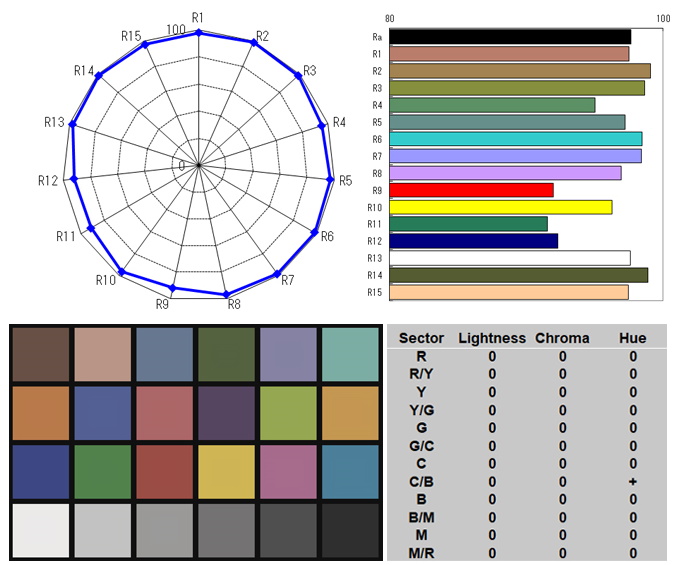Select the gray-teal R5 bar
Viewport: 675px width, 565px height.
[x=507, y=122]
